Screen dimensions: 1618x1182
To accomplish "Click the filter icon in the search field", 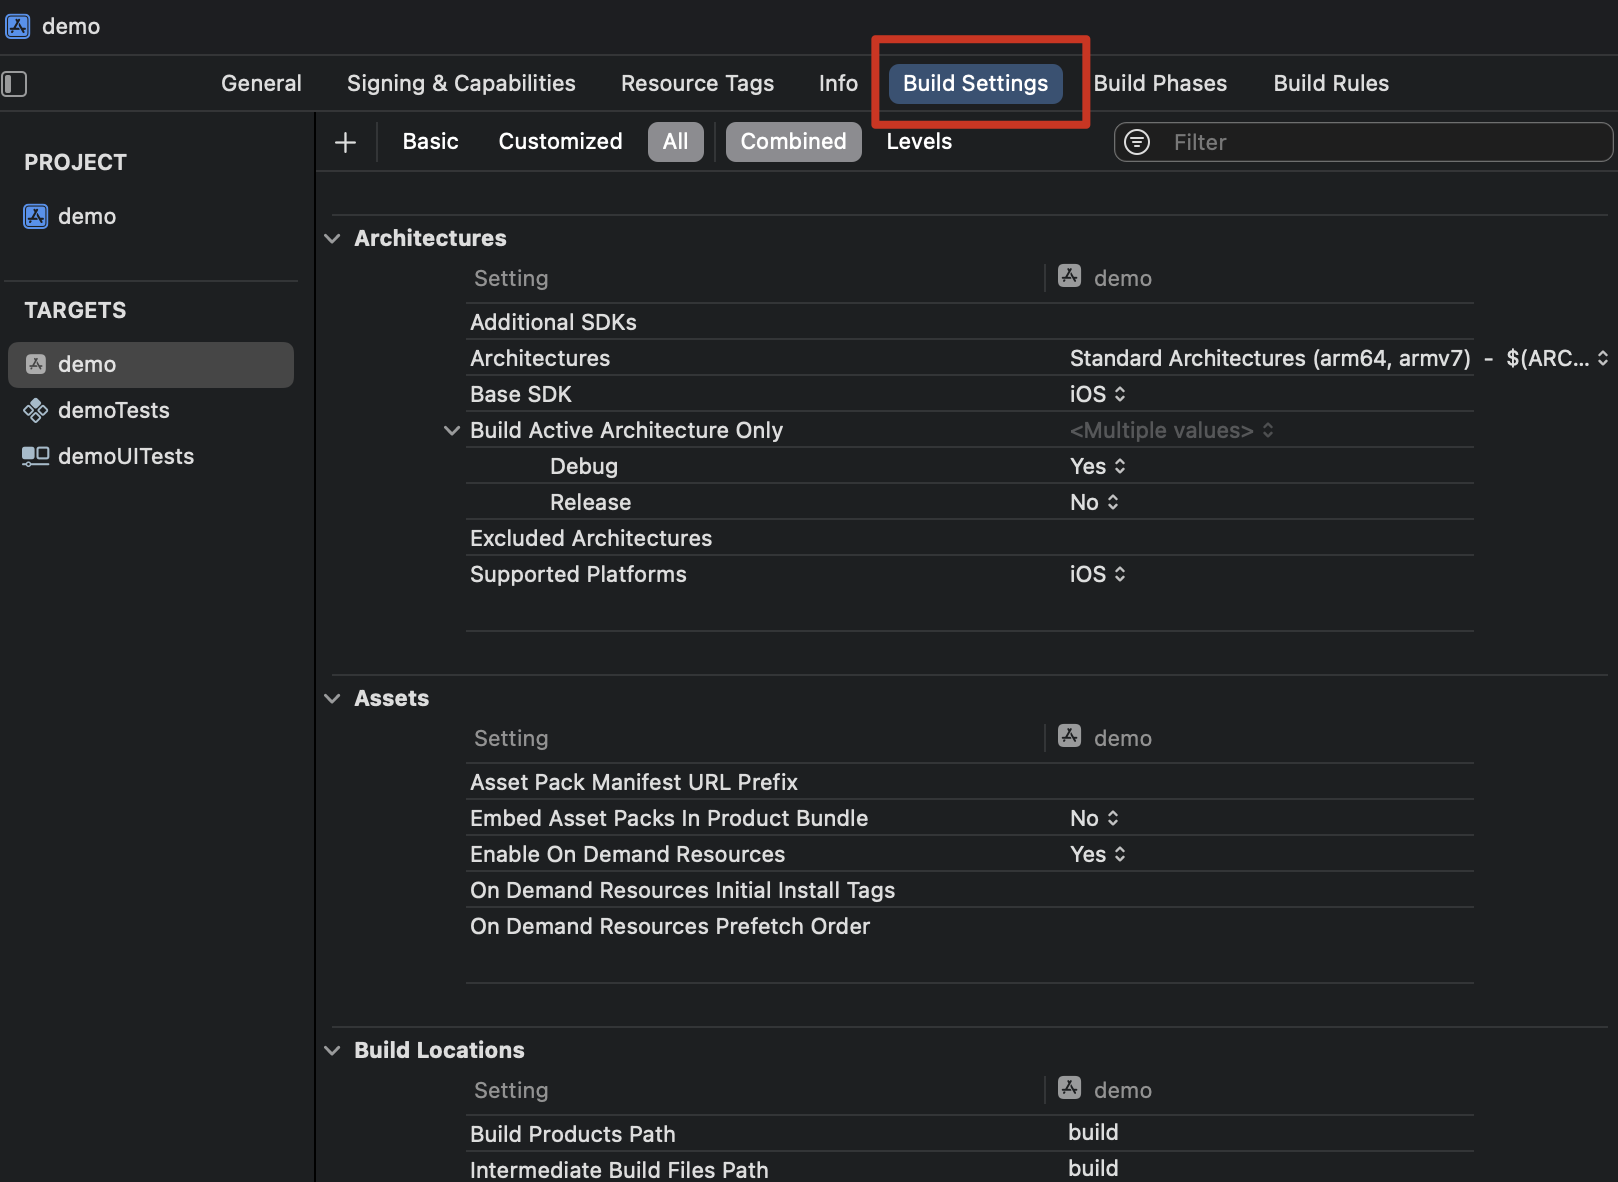I will (x=1138, y=142).
